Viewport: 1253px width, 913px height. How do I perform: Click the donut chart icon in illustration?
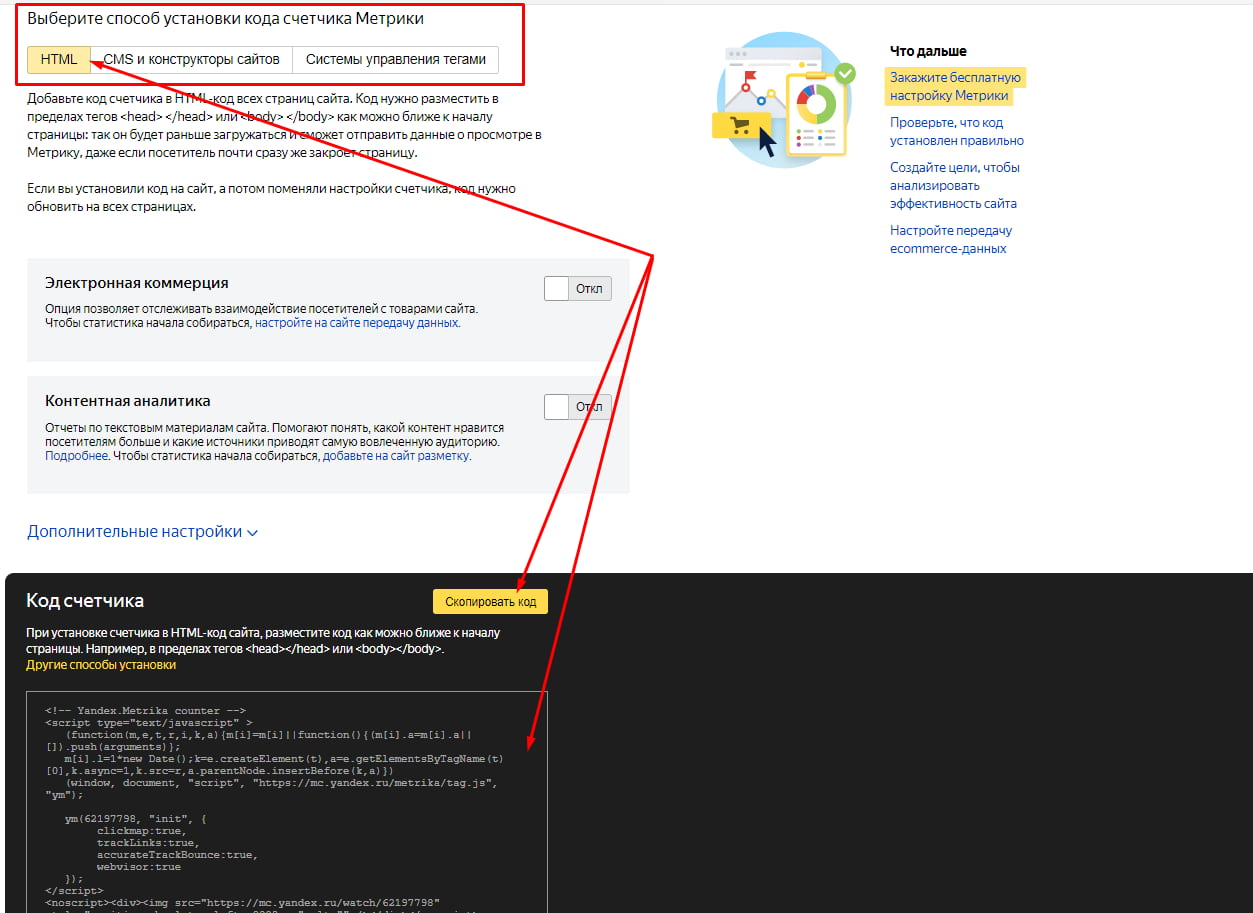point(816,103)
